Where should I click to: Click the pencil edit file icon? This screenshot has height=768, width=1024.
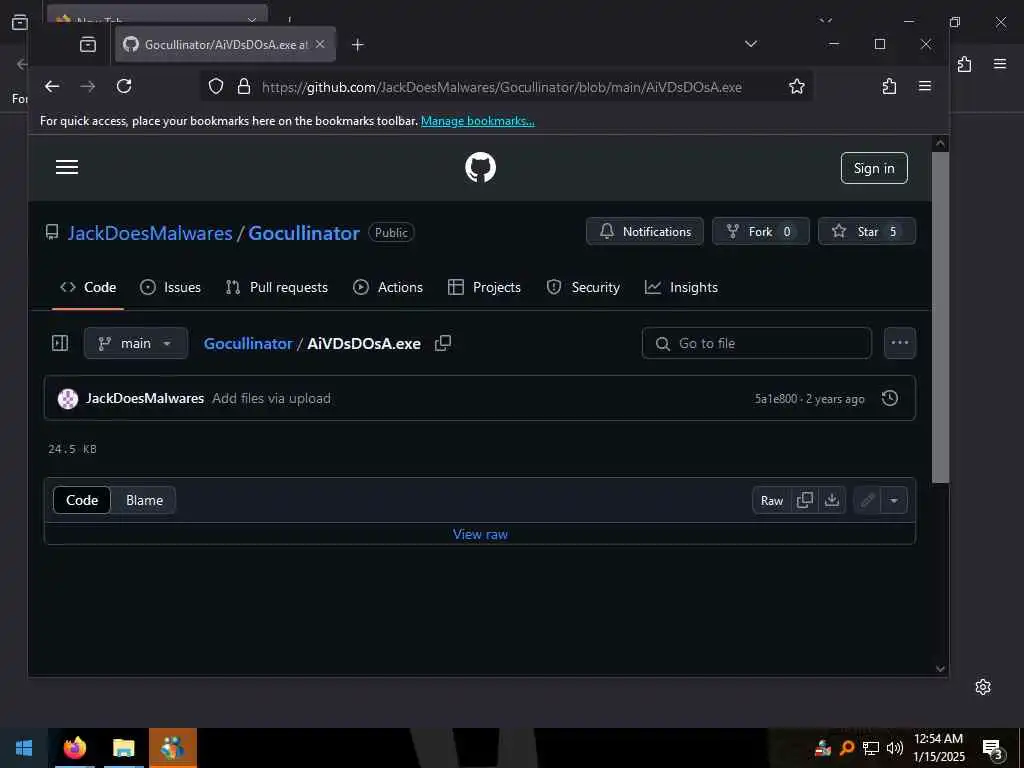867,500
